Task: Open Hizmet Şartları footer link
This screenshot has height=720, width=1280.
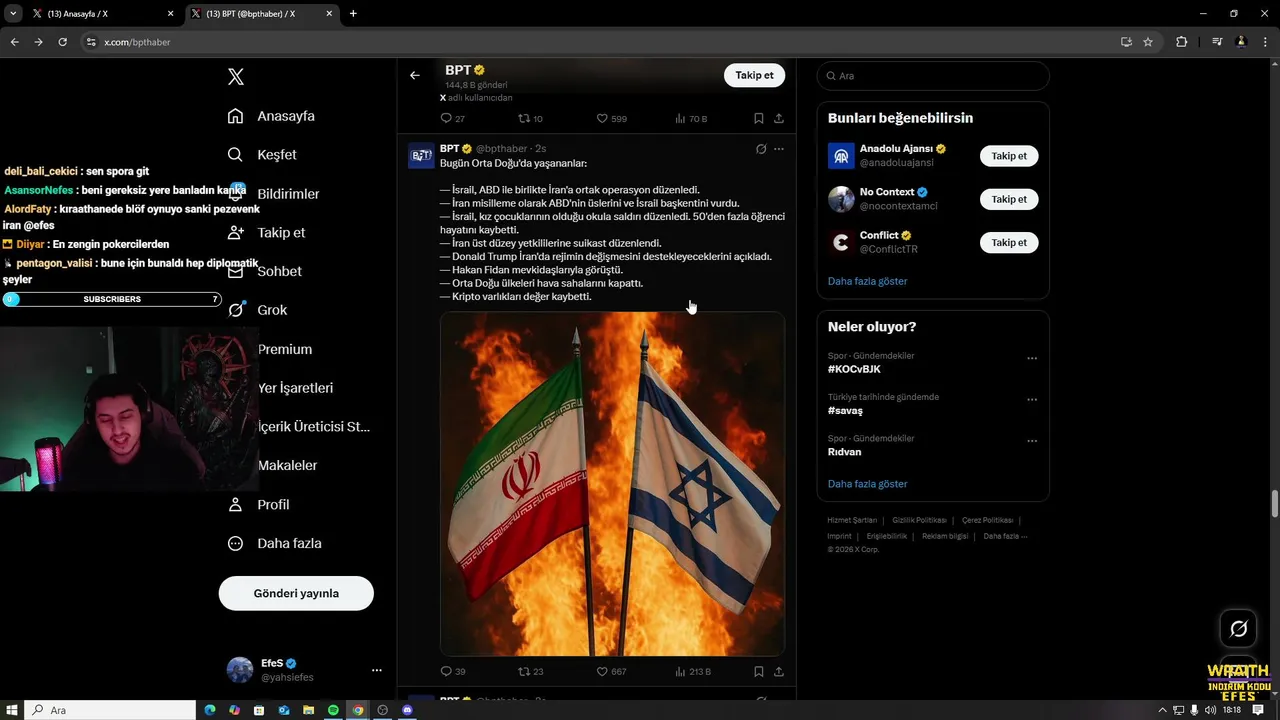Action: (852, 520)
